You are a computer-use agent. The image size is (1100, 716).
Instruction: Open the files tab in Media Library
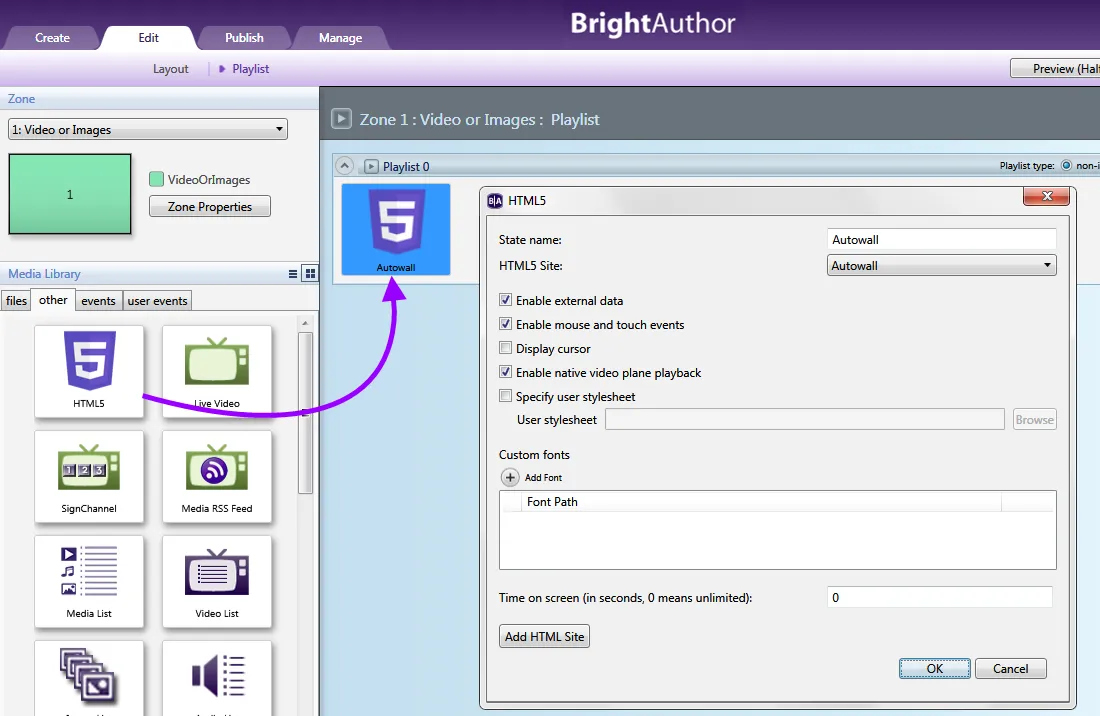point(16,301)
